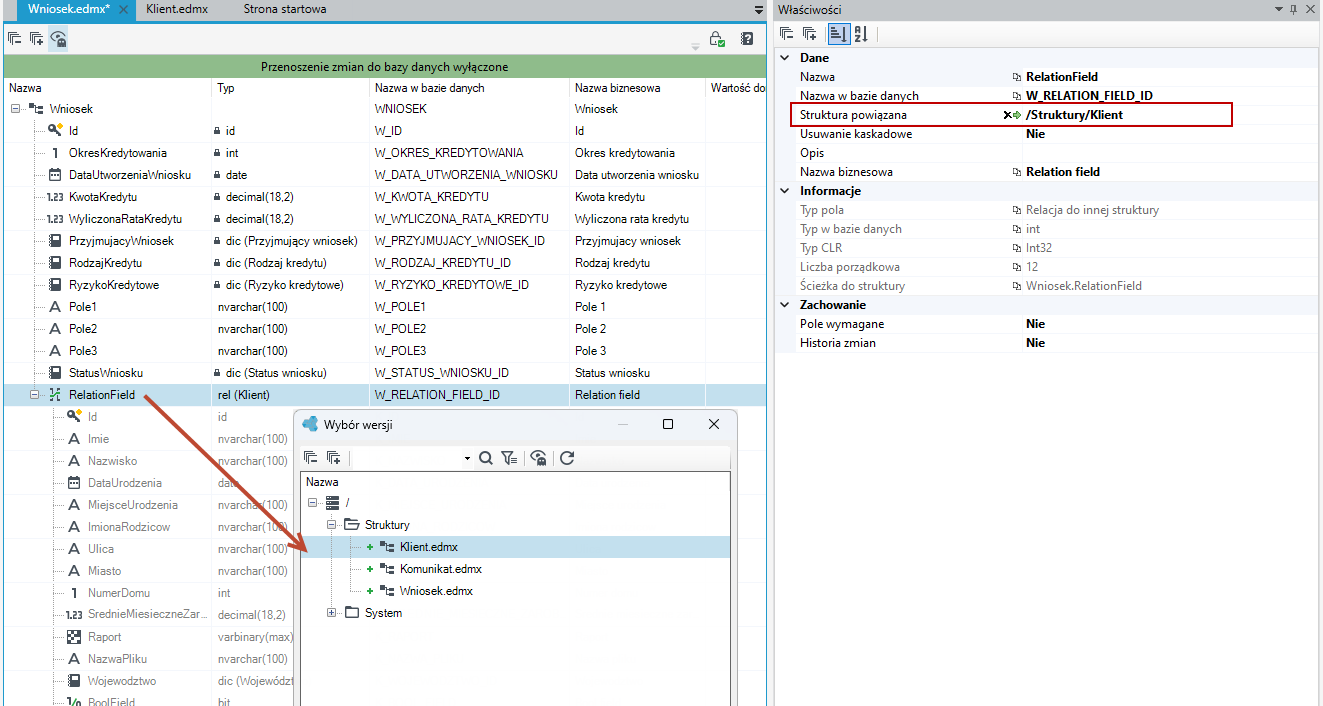Refresh the Wybór wersji tree
This screenshot has height=706, width=1323.
[567, 458]
